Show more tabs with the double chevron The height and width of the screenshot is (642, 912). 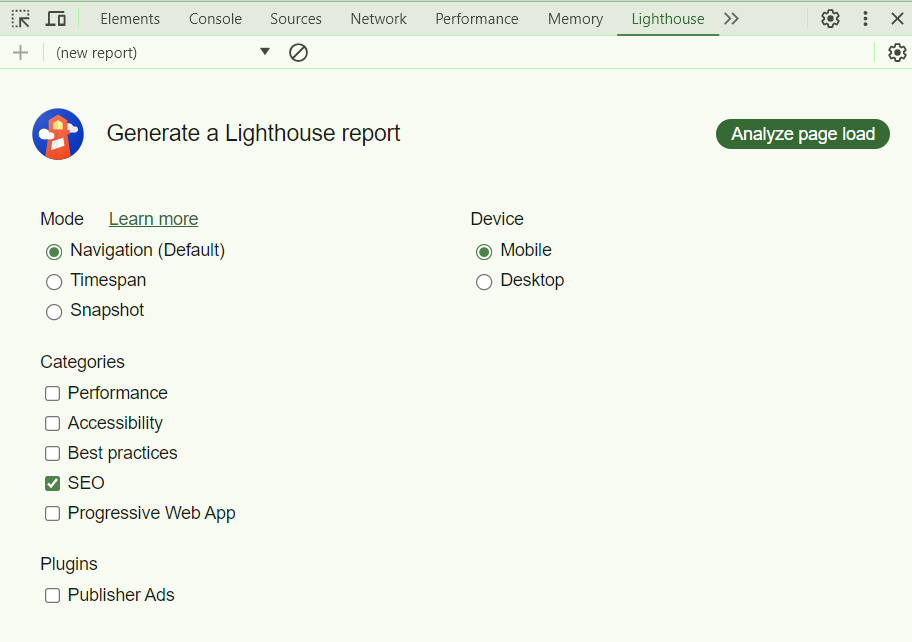click(732, 19)
